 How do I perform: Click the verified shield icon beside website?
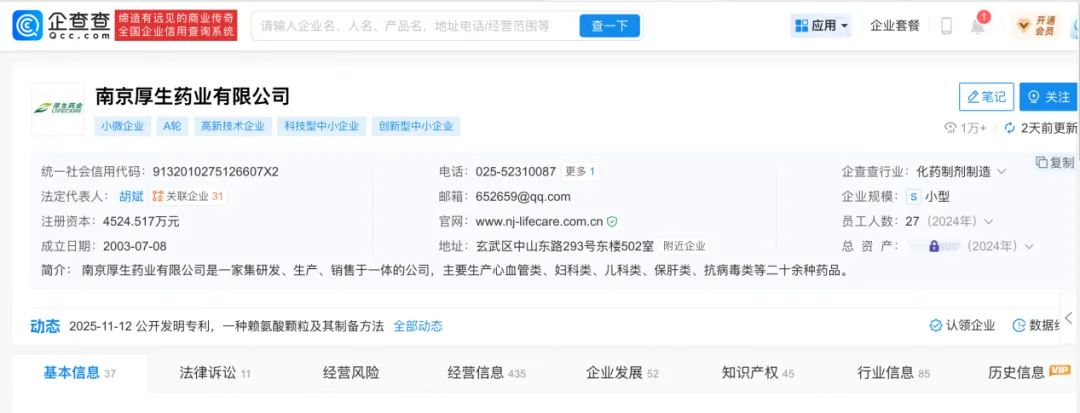tap(612, 222)
